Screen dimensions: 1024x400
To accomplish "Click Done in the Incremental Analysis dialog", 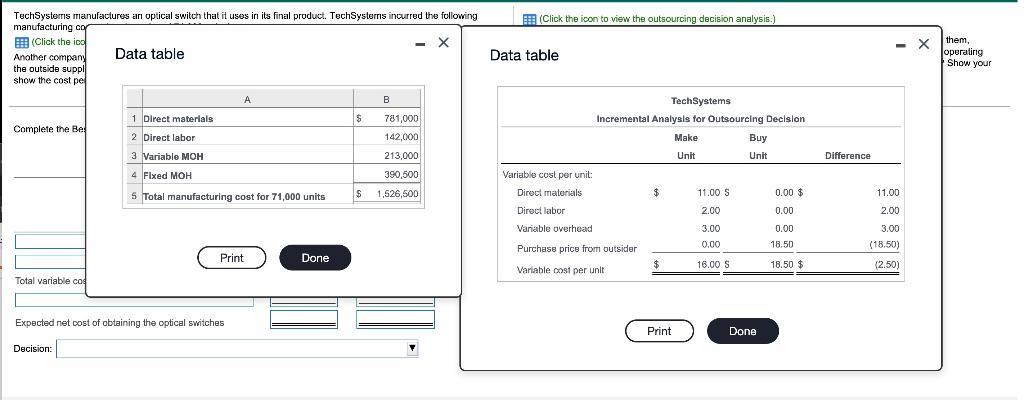I will tap(743, 331).
